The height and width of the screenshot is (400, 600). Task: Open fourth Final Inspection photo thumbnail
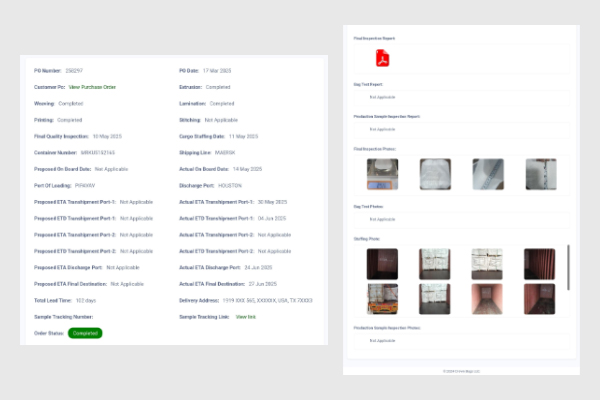click(x=539, y=174)
